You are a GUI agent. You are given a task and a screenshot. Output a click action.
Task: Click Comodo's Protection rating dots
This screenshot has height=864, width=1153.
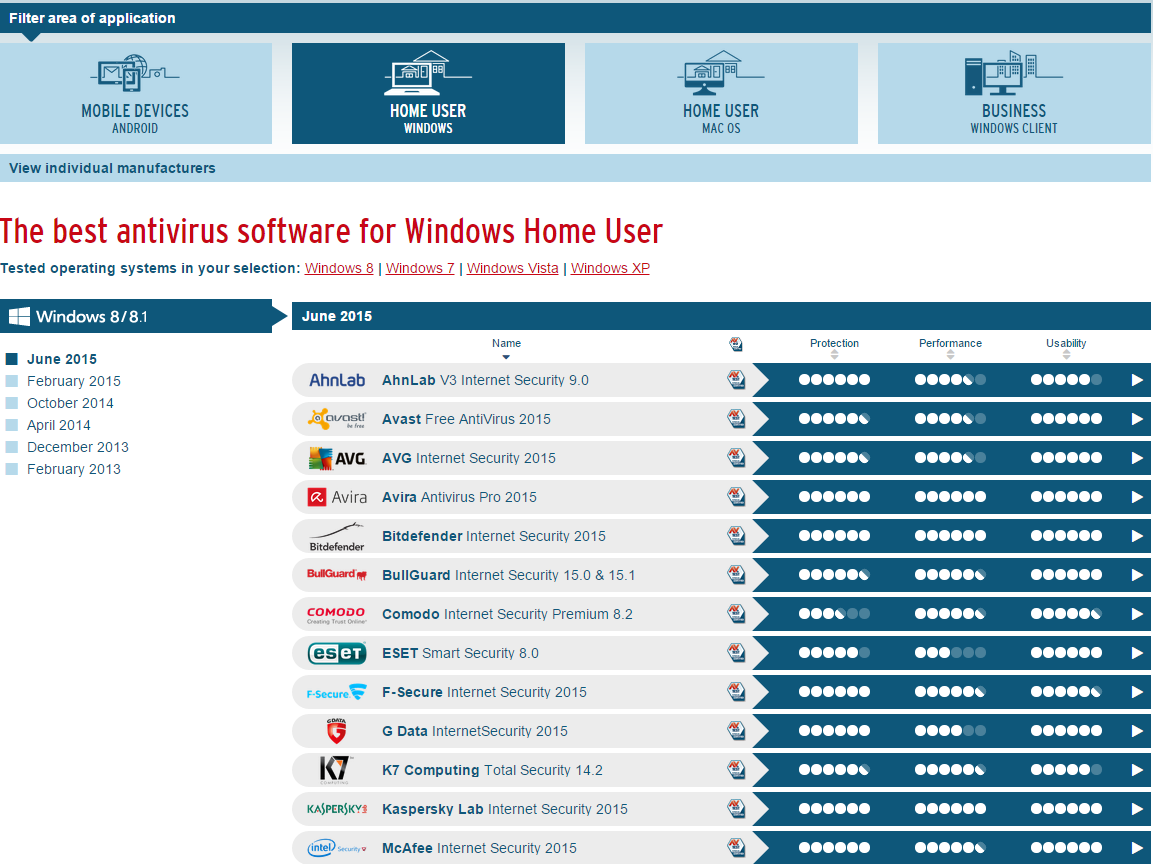[x=834, y=614]
